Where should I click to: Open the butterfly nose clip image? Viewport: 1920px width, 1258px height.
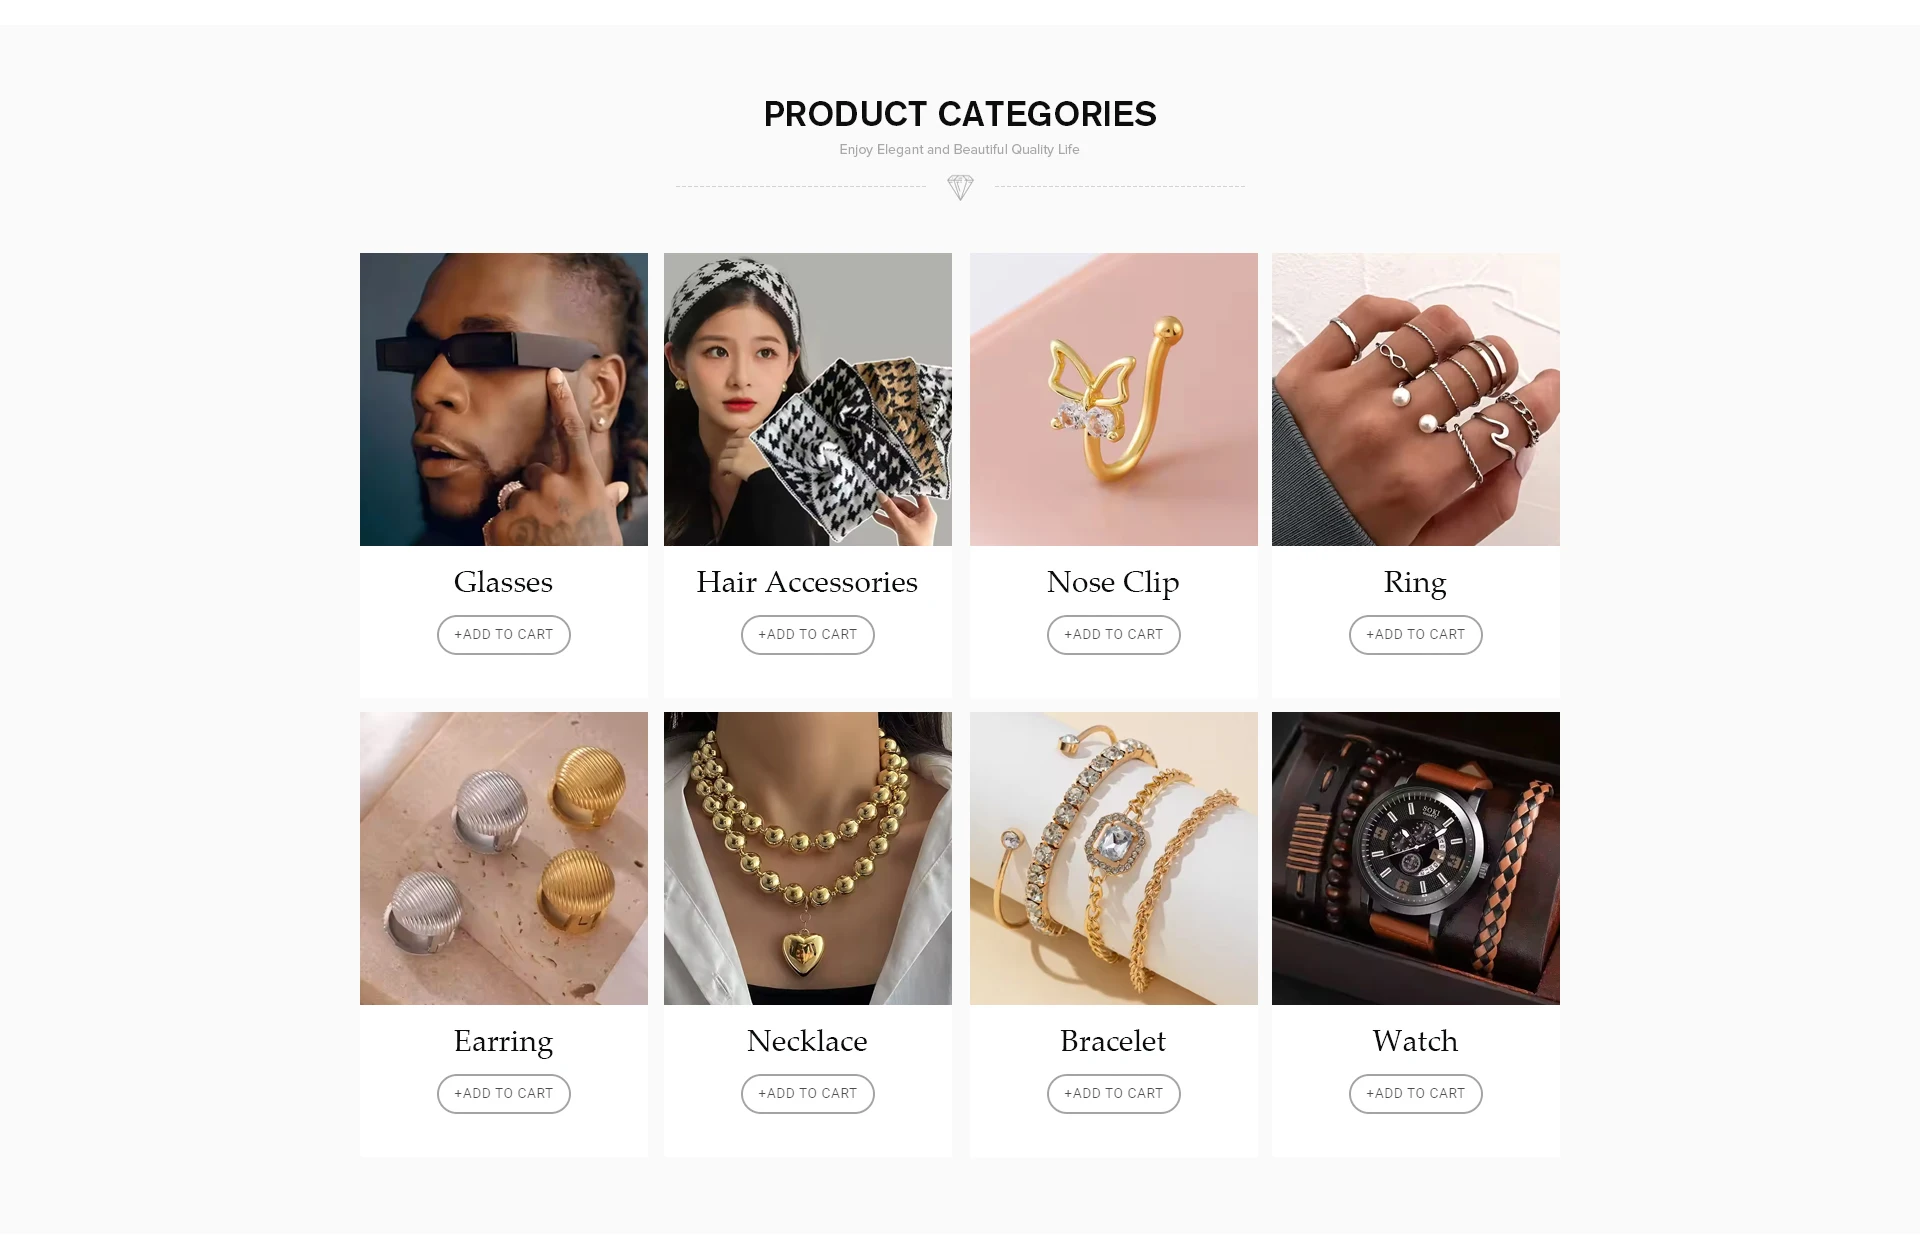(x=1114, y=399)
